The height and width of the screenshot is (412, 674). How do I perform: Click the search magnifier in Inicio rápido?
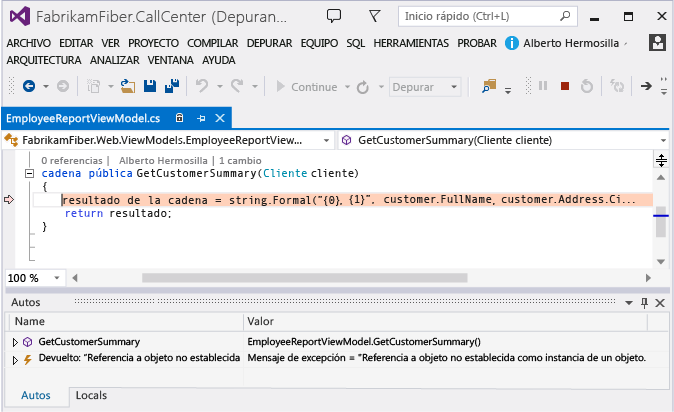tap(565, 16)
